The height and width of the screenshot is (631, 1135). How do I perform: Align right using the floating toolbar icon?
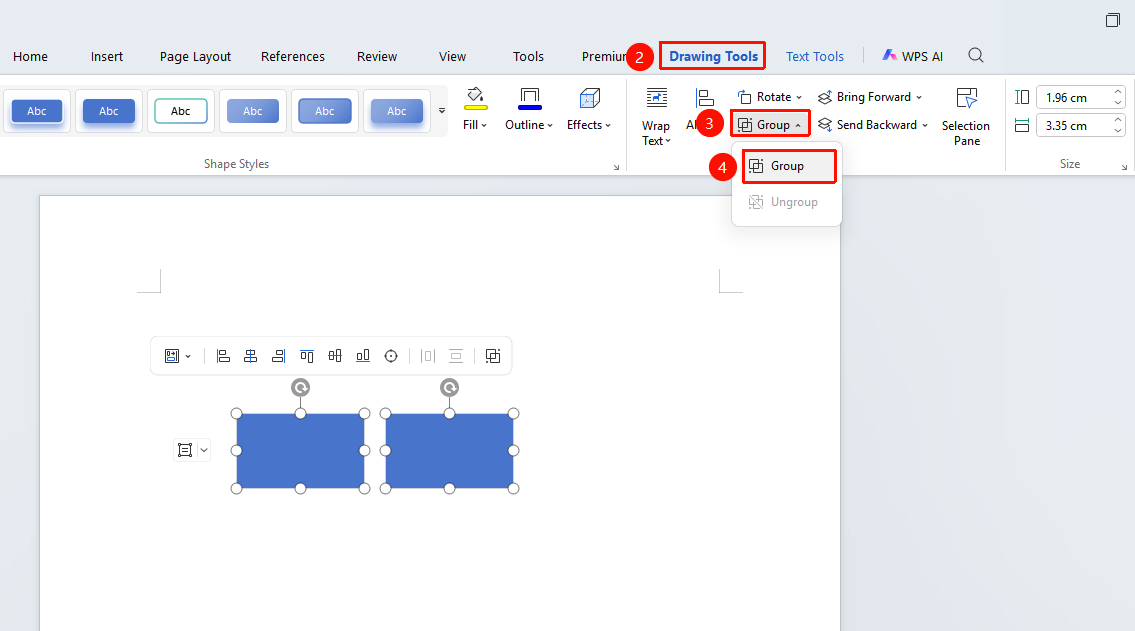click(x=279, y=356)
